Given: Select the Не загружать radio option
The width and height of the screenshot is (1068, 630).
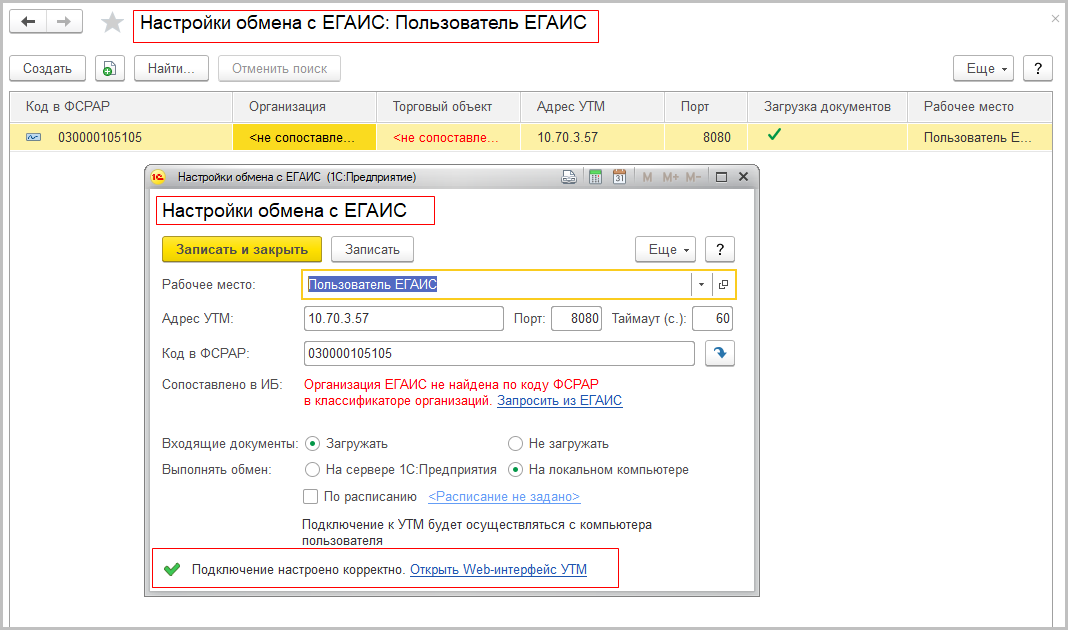Looking at the screenshot, I should [516, 443].
